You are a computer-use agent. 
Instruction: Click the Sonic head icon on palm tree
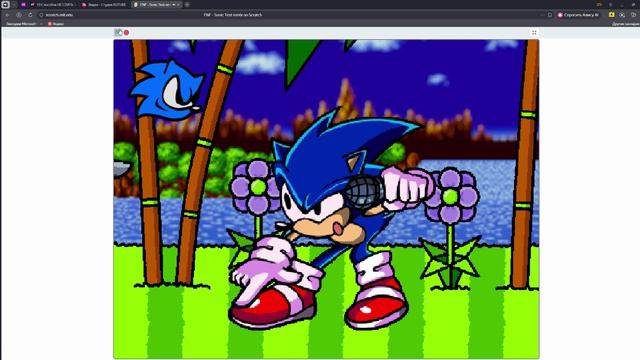(x=167, y=90)
